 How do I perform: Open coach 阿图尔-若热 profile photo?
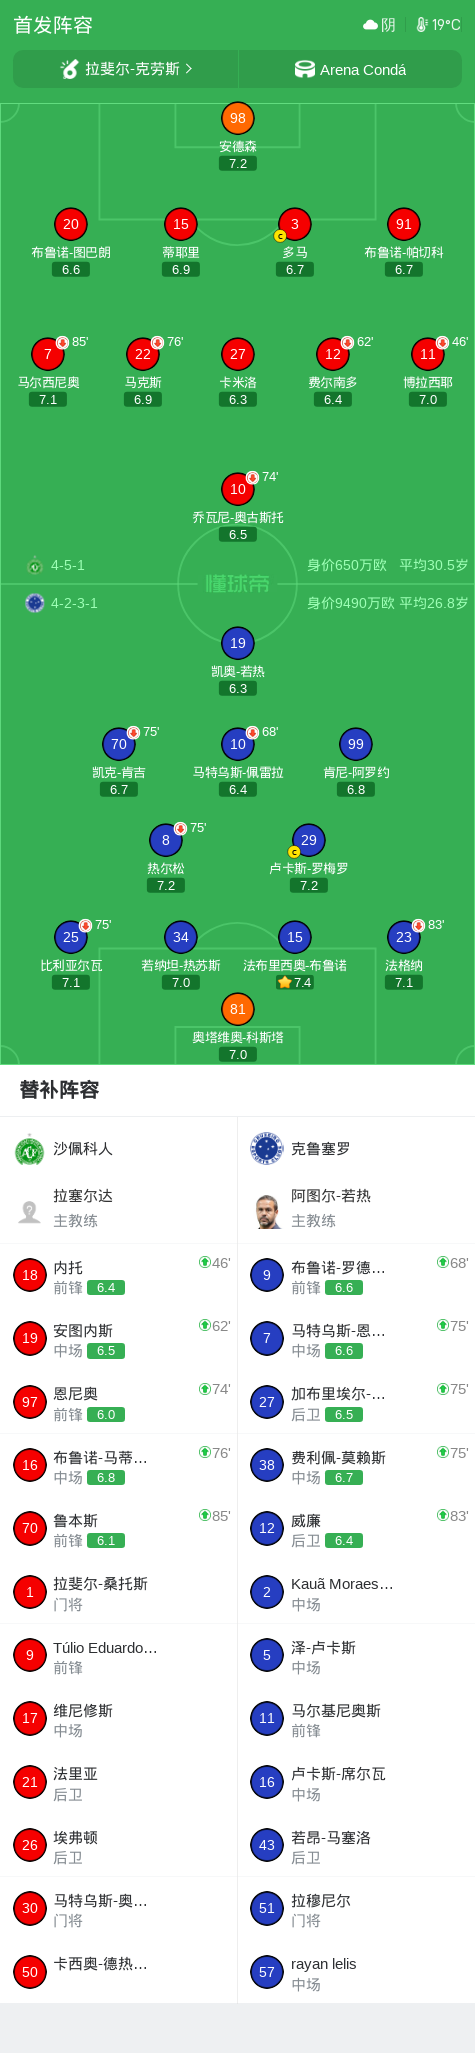pyautogui.click(x=266, y=1211)
